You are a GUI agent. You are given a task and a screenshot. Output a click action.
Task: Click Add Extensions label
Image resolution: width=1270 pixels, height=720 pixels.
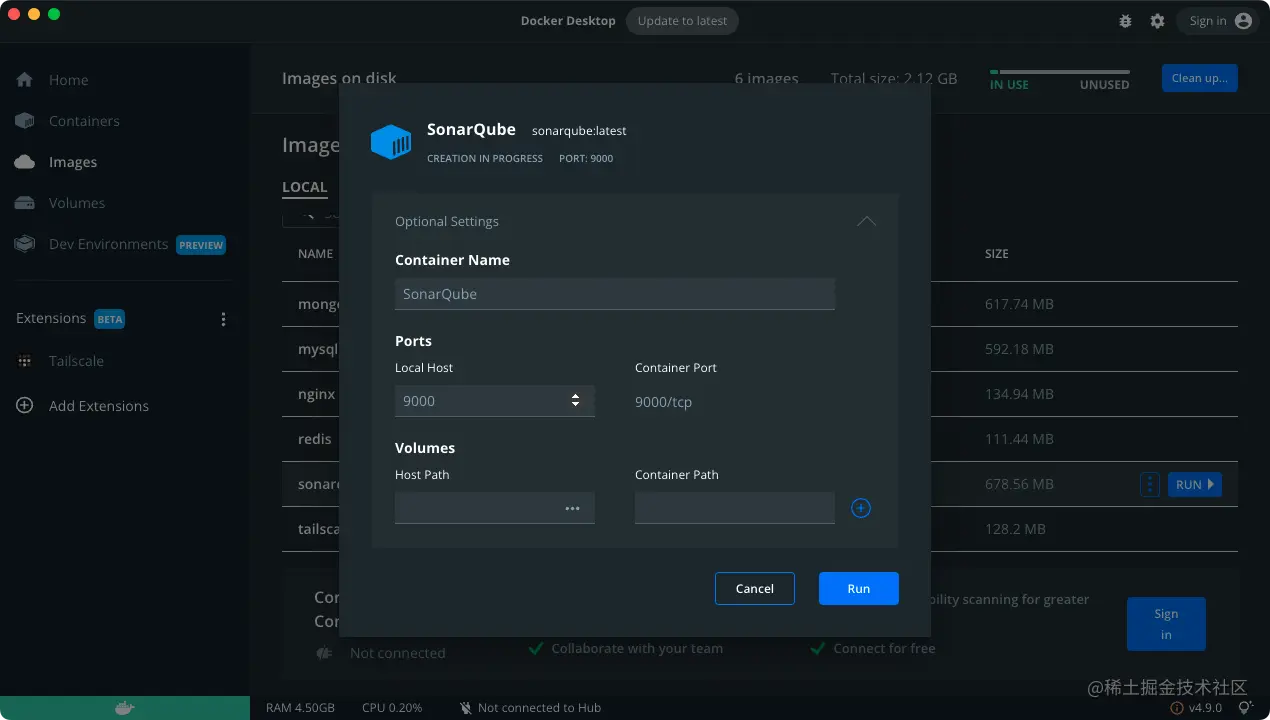[99, 406]
